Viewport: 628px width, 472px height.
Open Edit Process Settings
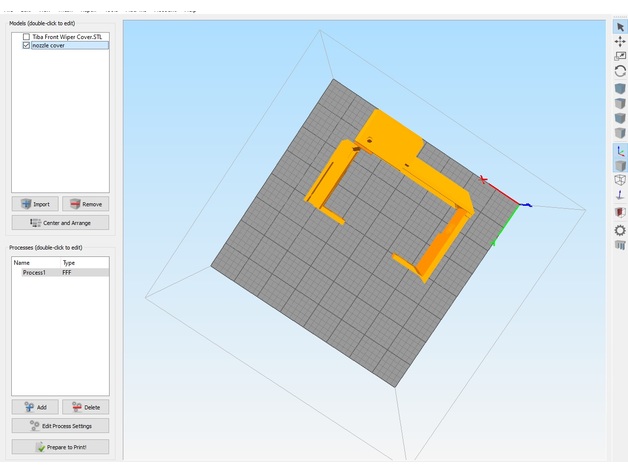pos(60,426)
